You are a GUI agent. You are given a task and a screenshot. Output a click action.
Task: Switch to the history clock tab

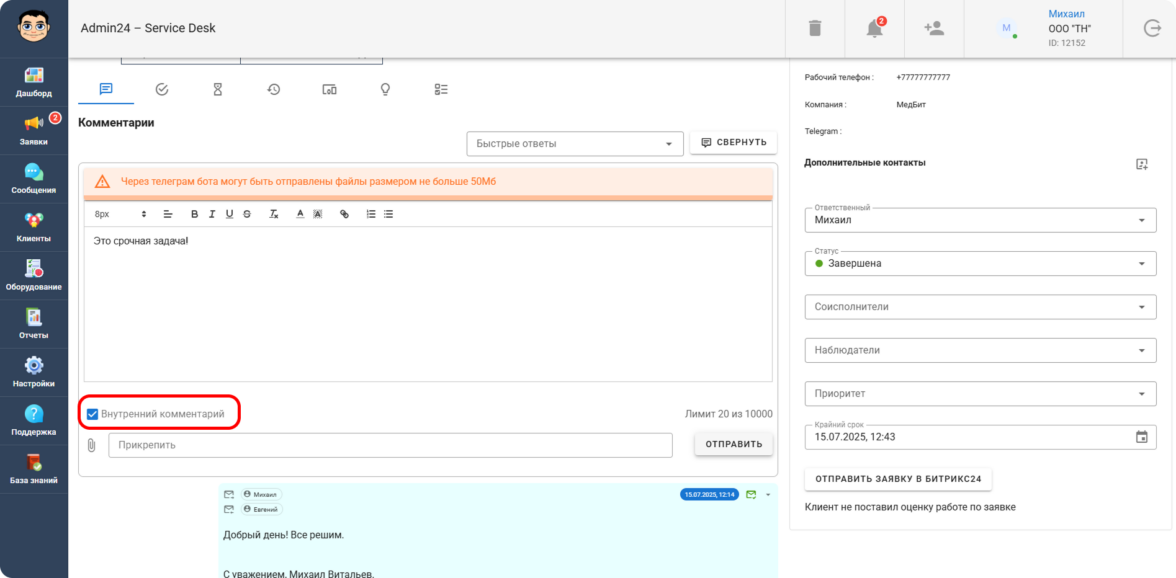[x=274, y=89]
